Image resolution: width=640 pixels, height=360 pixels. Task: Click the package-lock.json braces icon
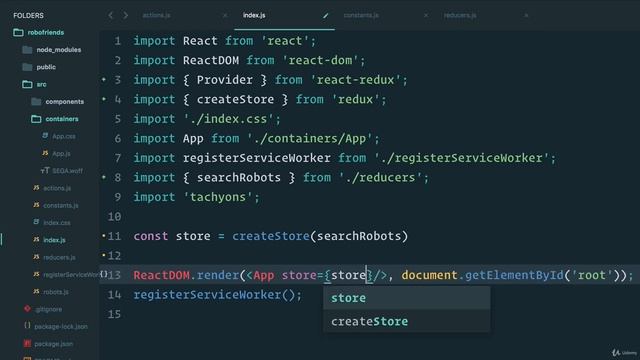tap(27, 326)
